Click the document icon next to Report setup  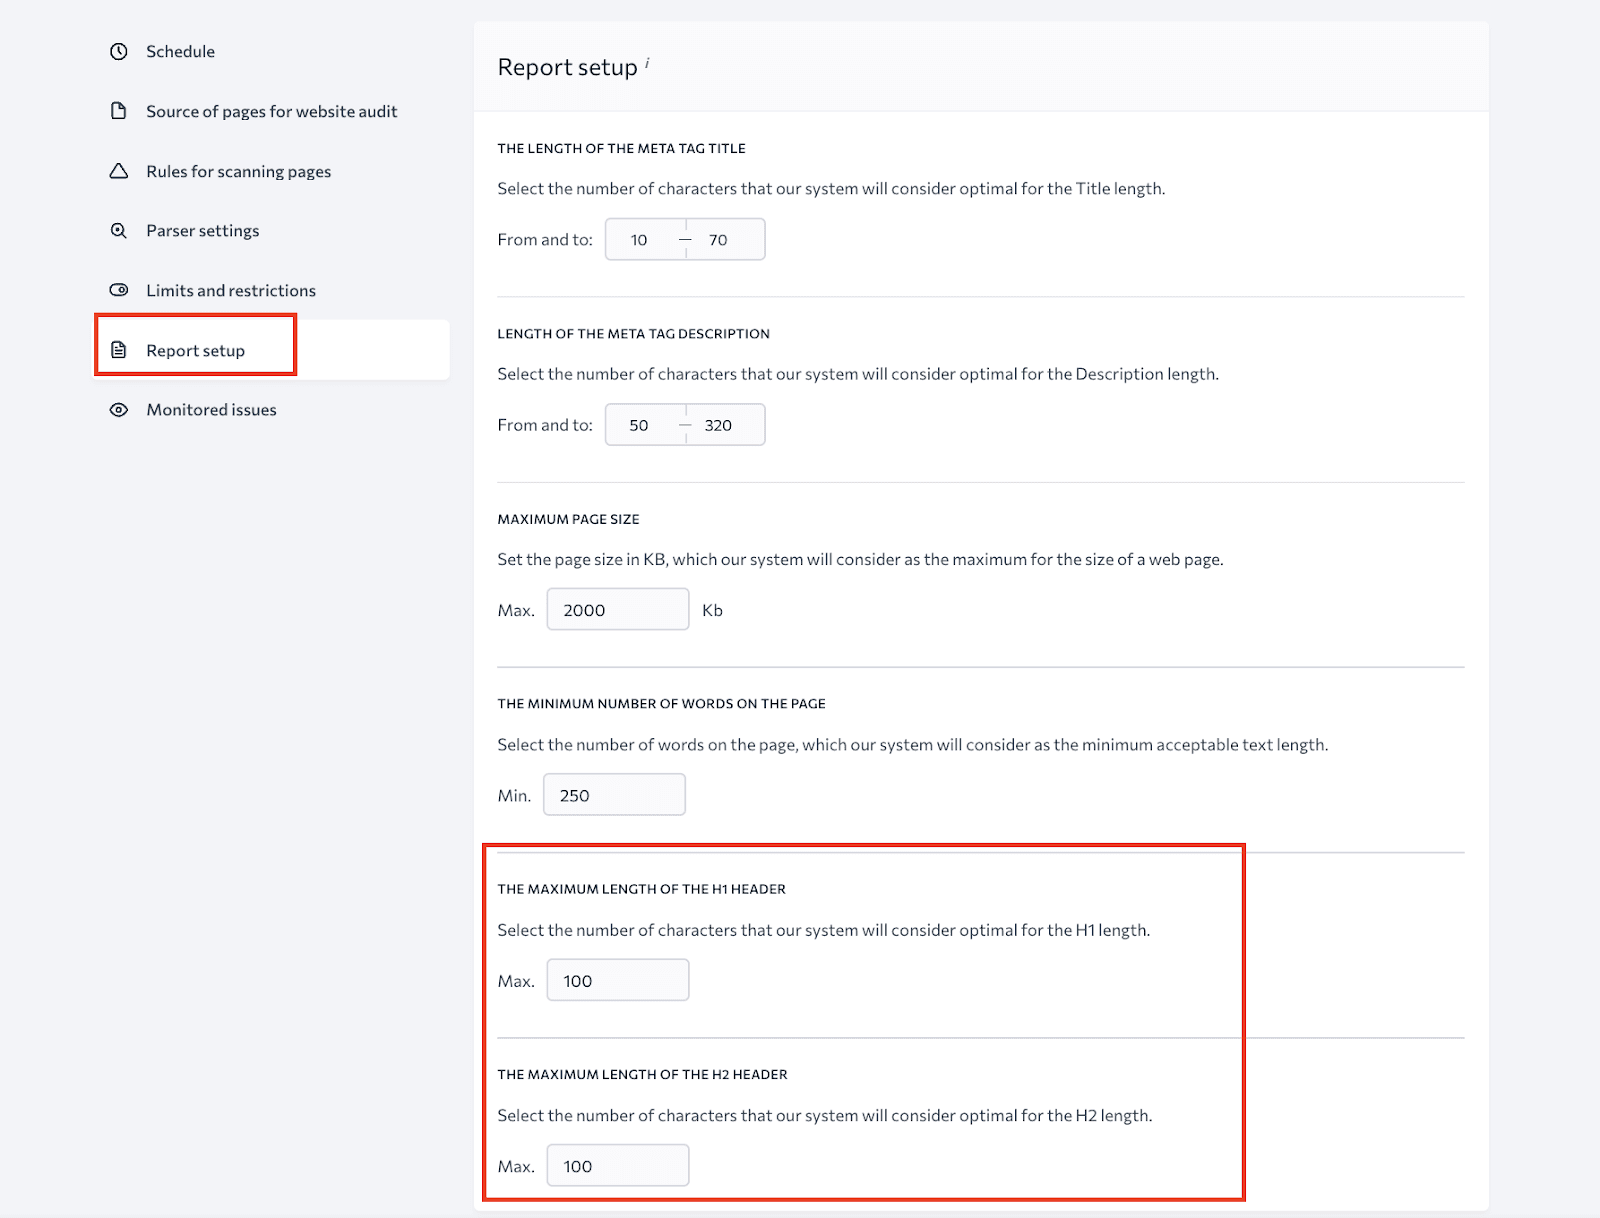[118, 350]
